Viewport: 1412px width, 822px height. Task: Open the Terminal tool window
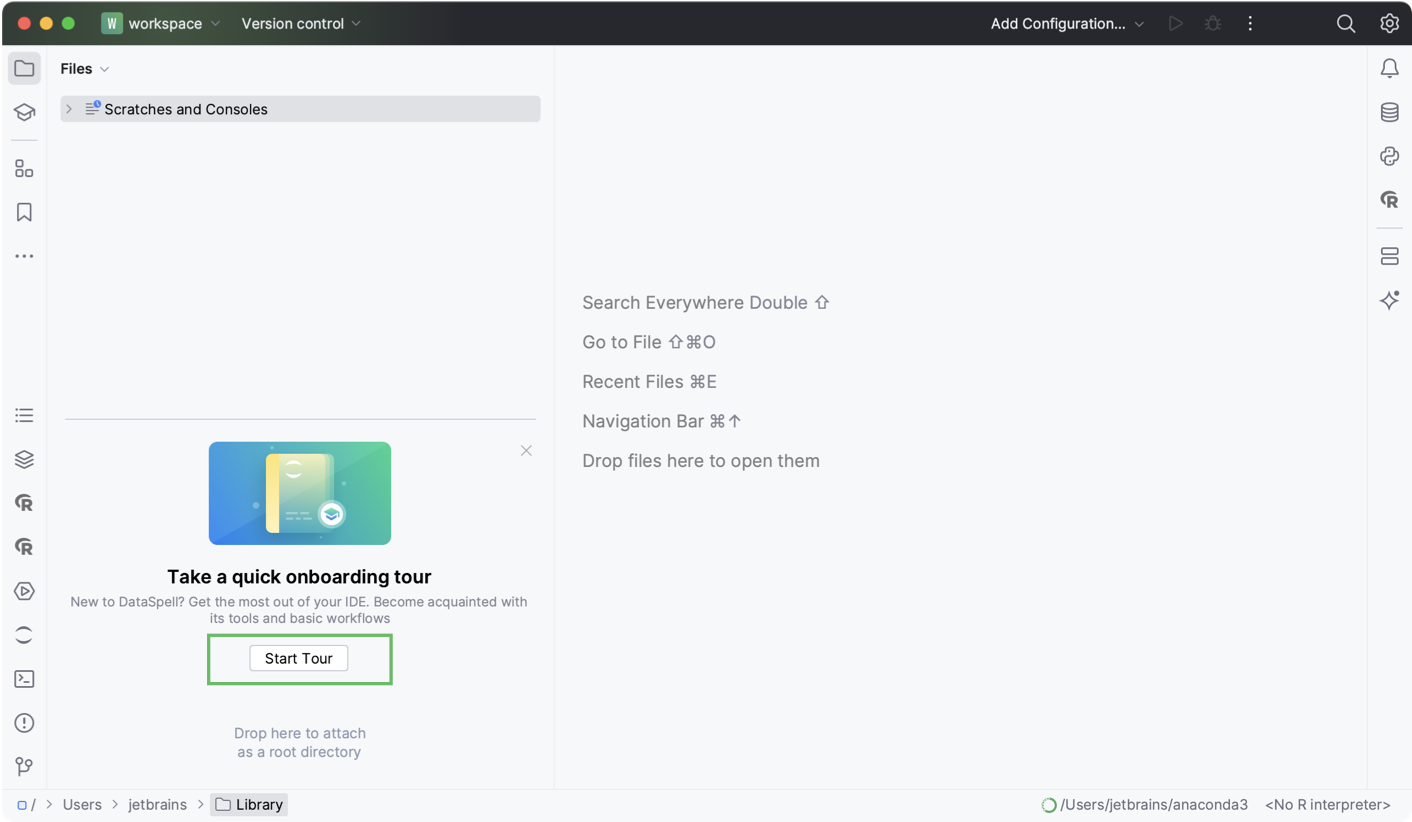pos(24,679)
